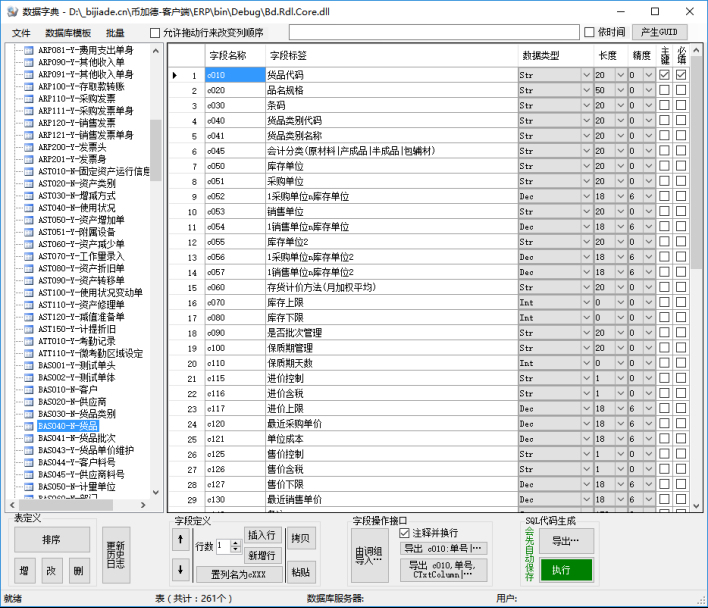Image resolution: width=708 pixels, height=608 pixels.
Task: Click 由词组导入… button
Action: [369, 555]
